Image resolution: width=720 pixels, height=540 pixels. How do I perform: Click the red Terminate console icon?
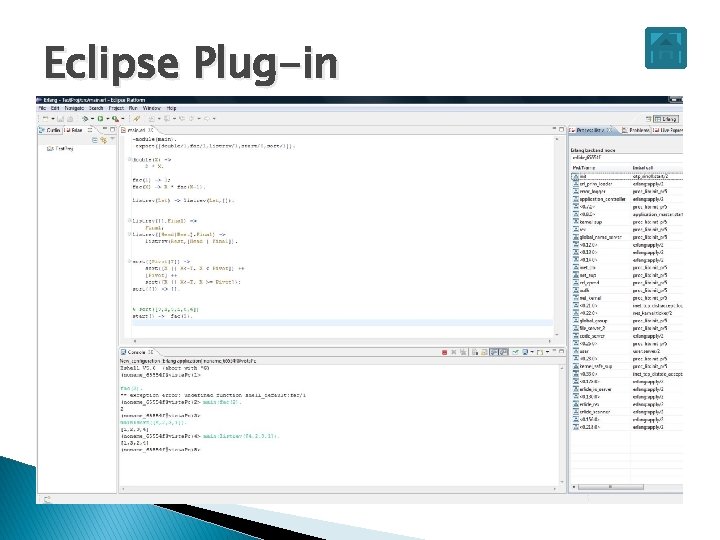pyautogui.click(x=444, y=352)
